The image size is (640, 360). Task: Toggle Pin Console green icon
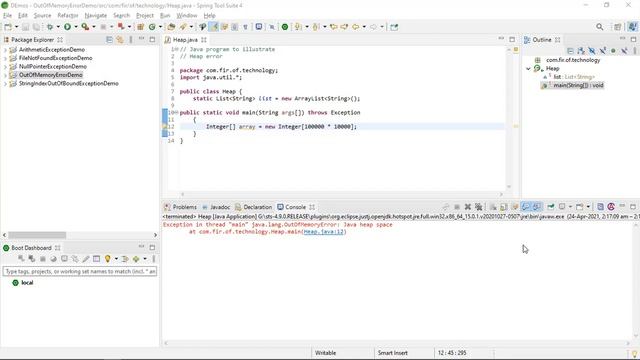551,207
